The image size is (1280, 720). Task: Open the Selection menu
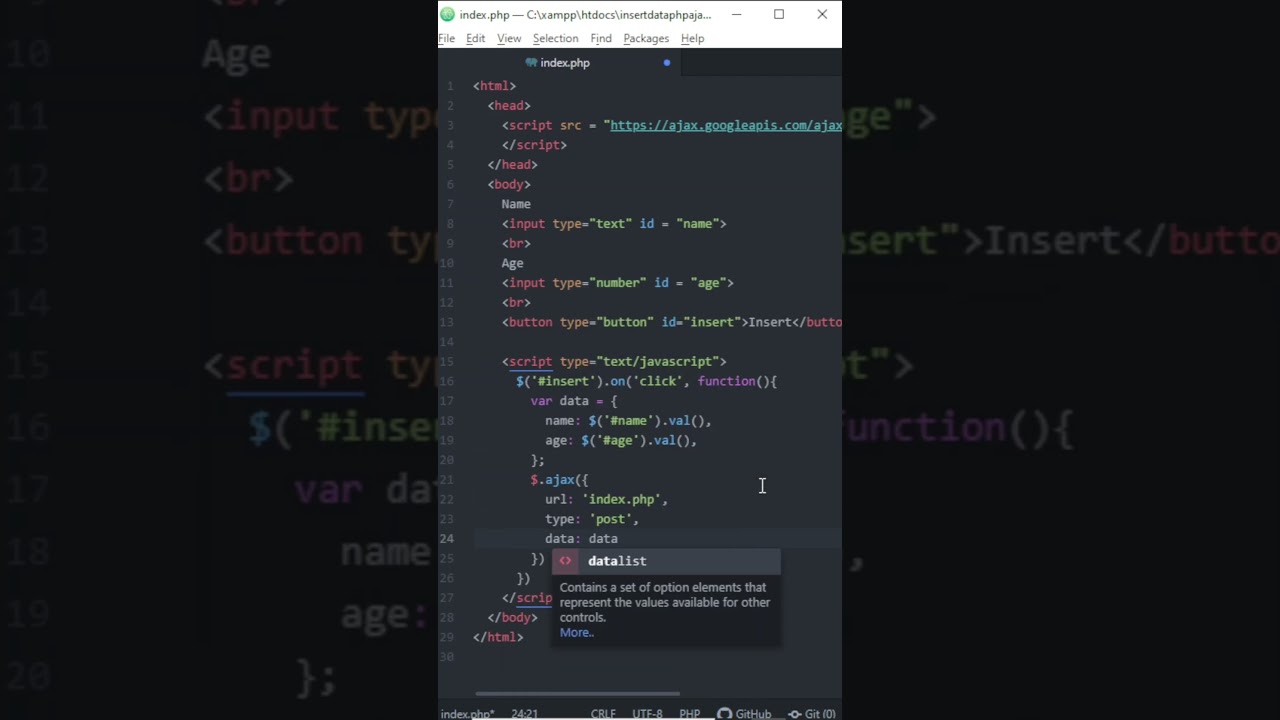point(555,38)
